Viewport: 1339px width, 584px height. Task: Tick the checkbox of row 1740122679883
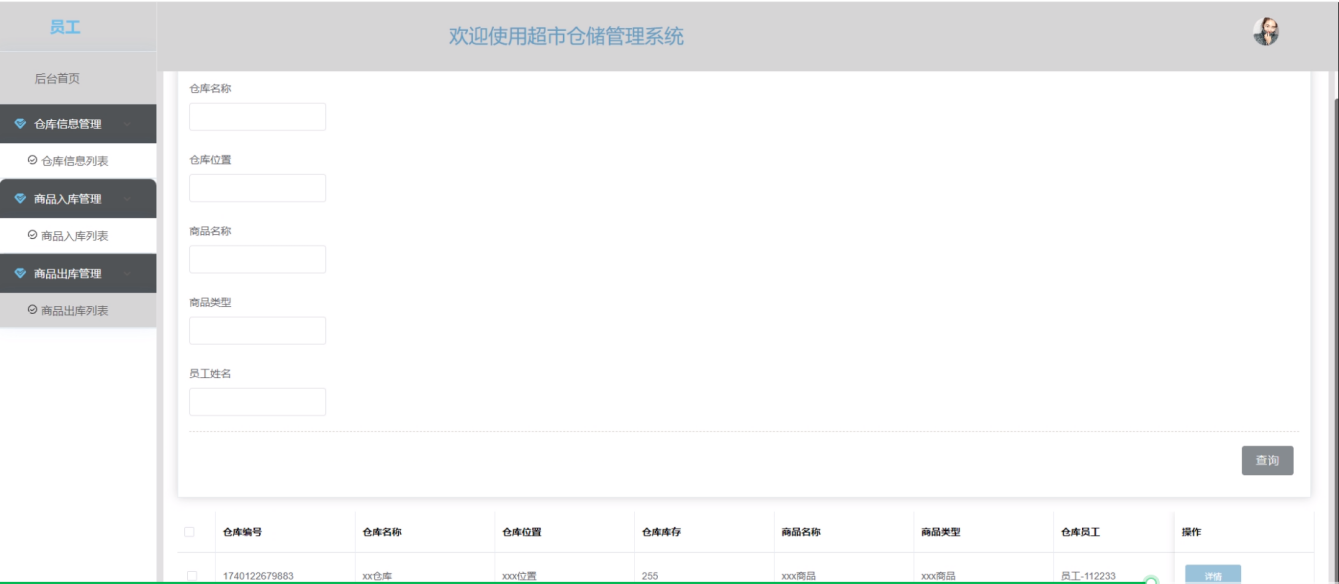[x=192, y=576]
